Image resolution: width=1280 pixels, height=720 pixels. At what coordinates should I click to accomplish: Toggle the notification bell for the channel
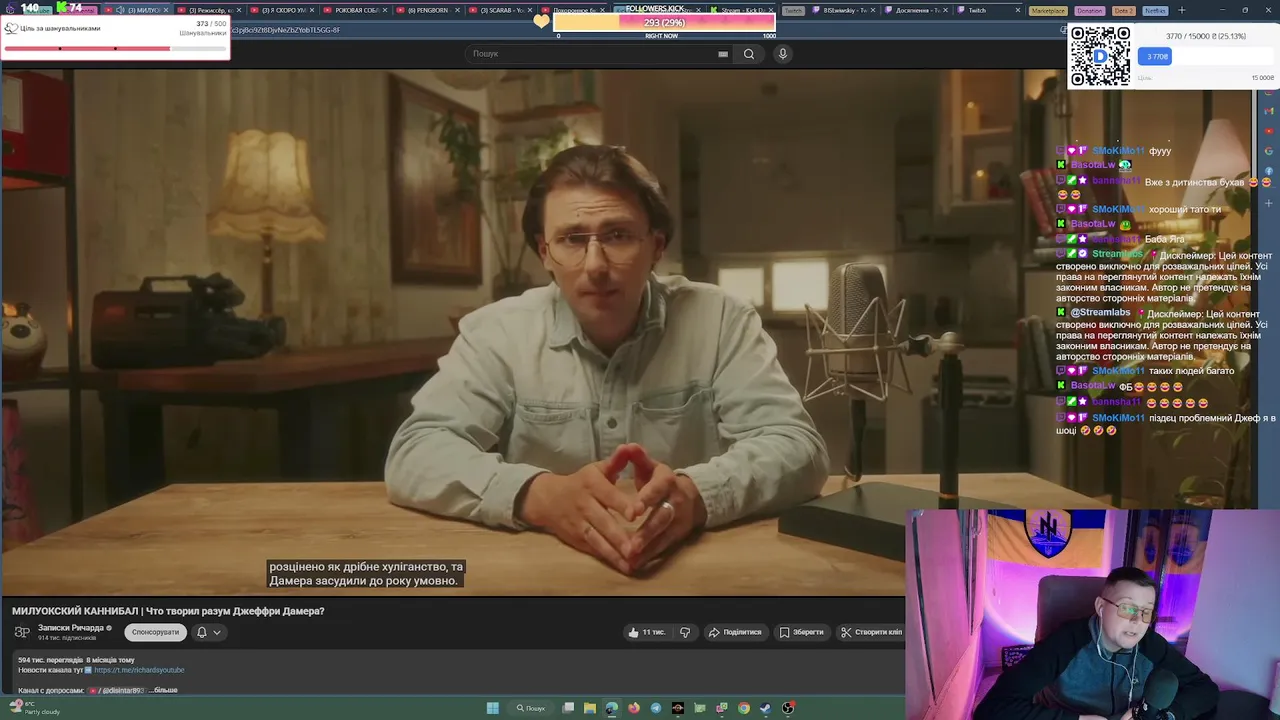click(201, 632)
